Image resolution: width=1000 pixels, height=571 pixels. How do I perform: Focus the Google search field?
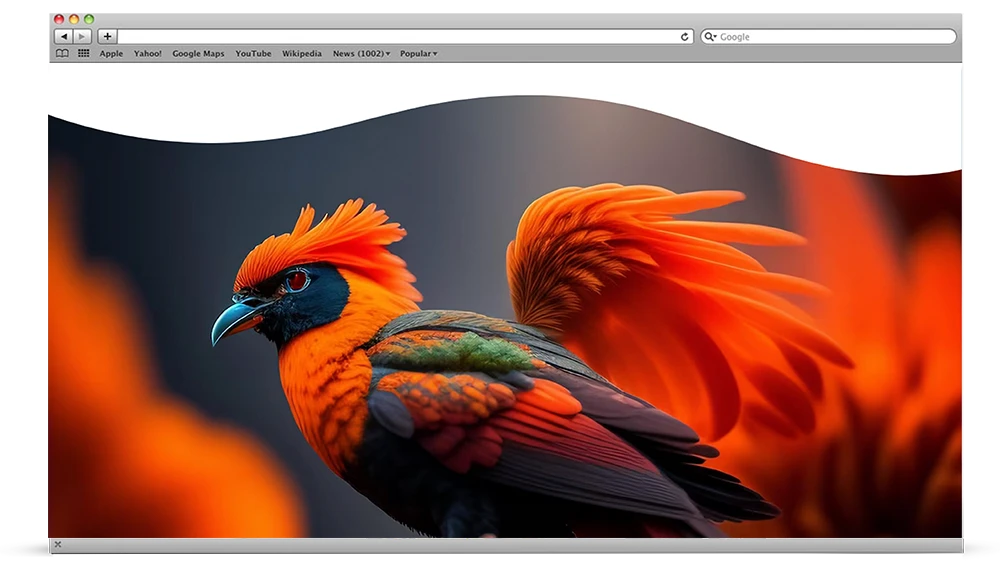[828, 36]
